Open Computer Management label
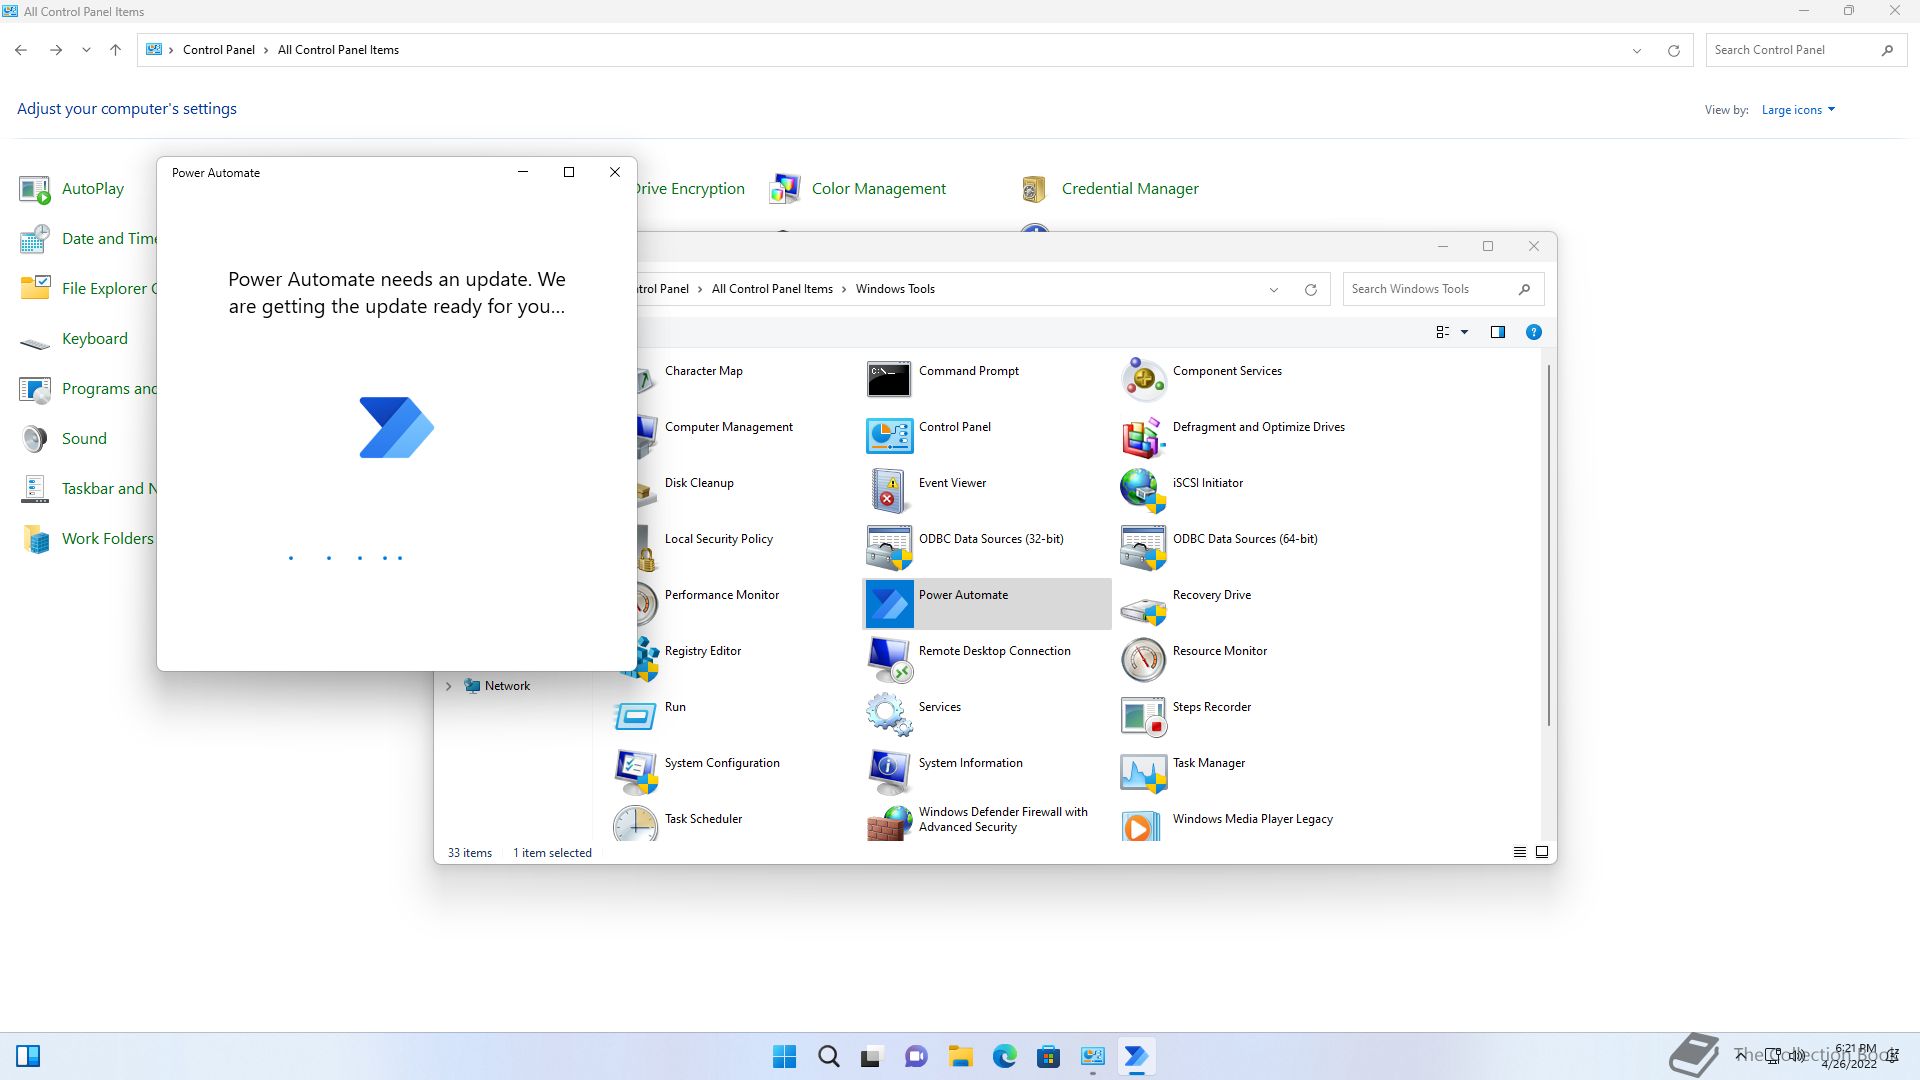 coord(728,427)
